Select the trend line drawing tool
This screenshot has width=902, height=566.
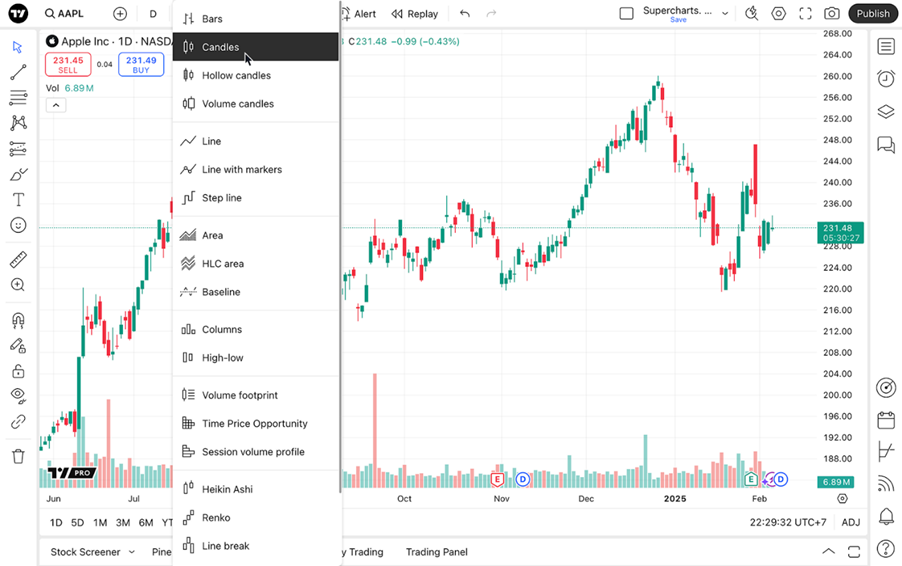click(18, 72)
